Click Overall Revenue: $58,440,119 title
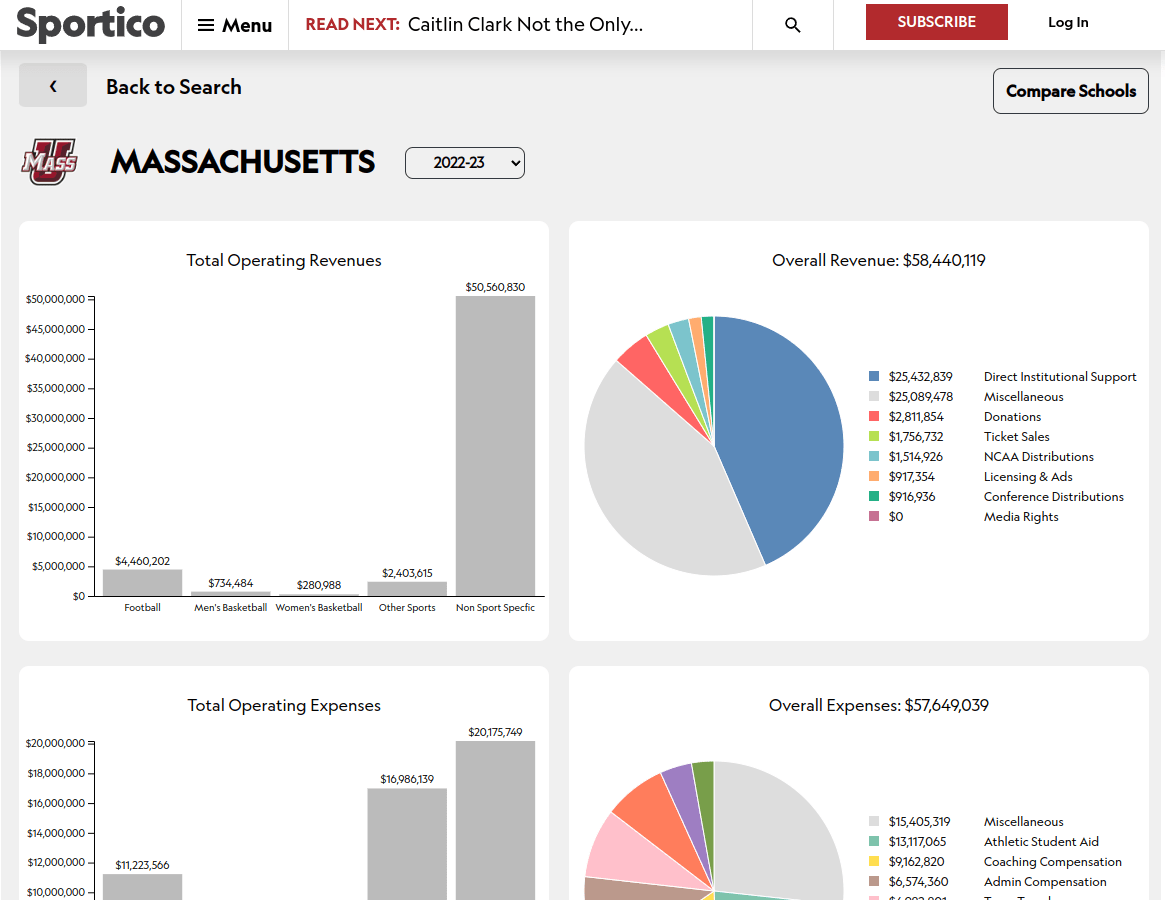Image resolution: width=1165 pixels, height=900 pixels. [878, 260]
